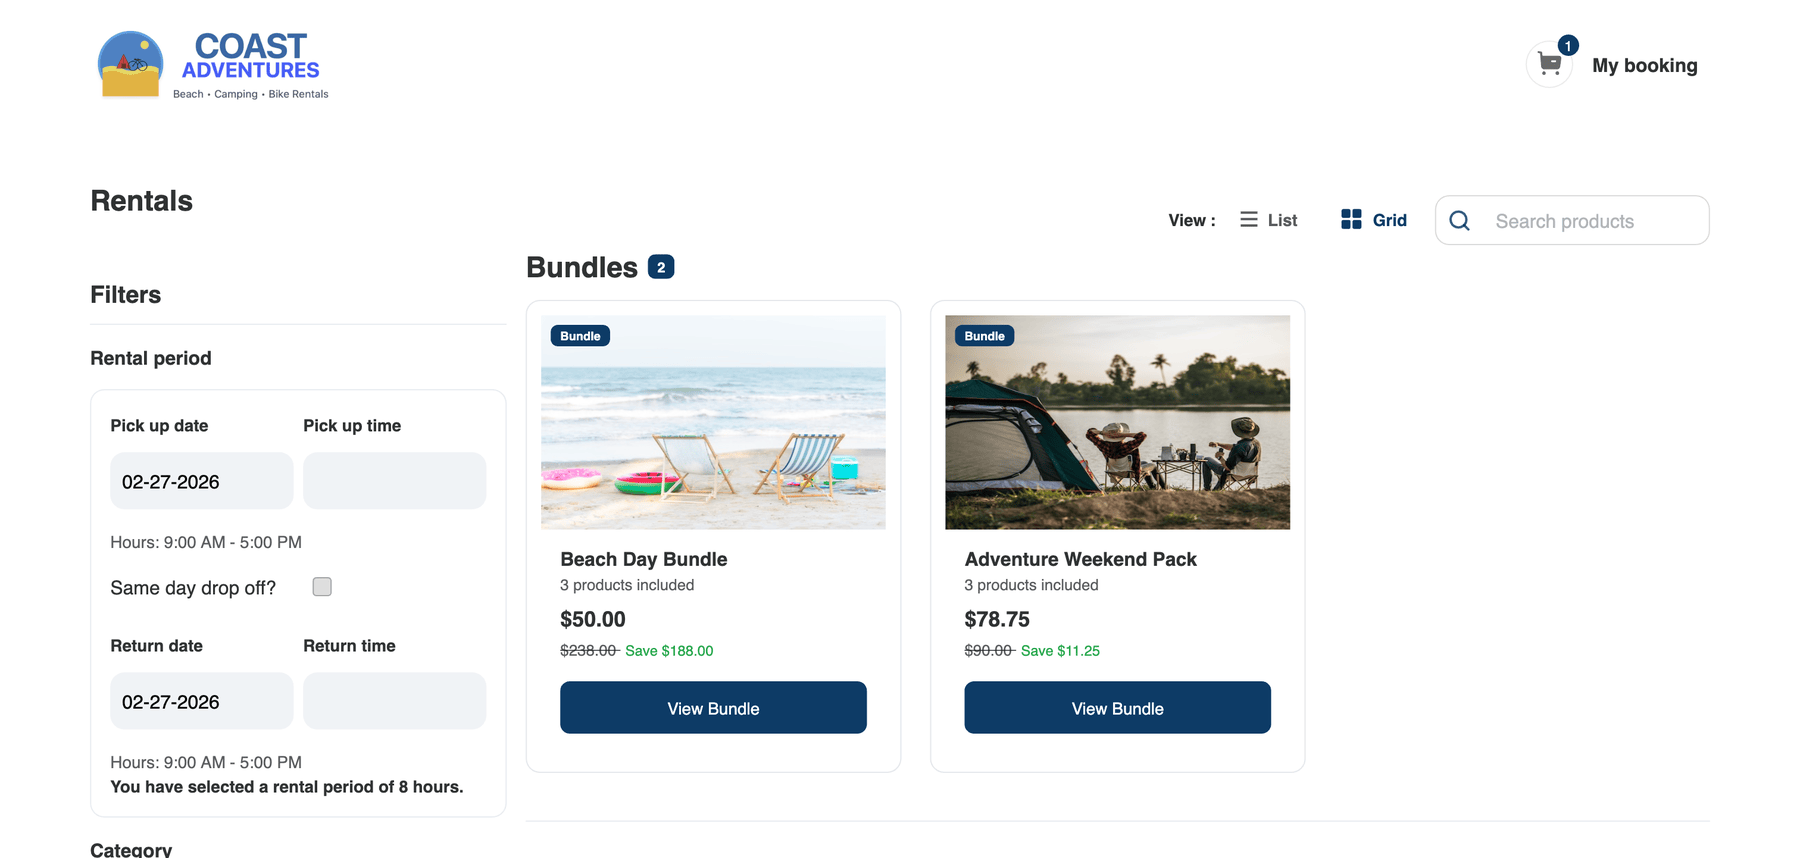This screenshot has width=1800, height=858.
Task: Open the Pick up time selector
Action: (x=394, y=481)
